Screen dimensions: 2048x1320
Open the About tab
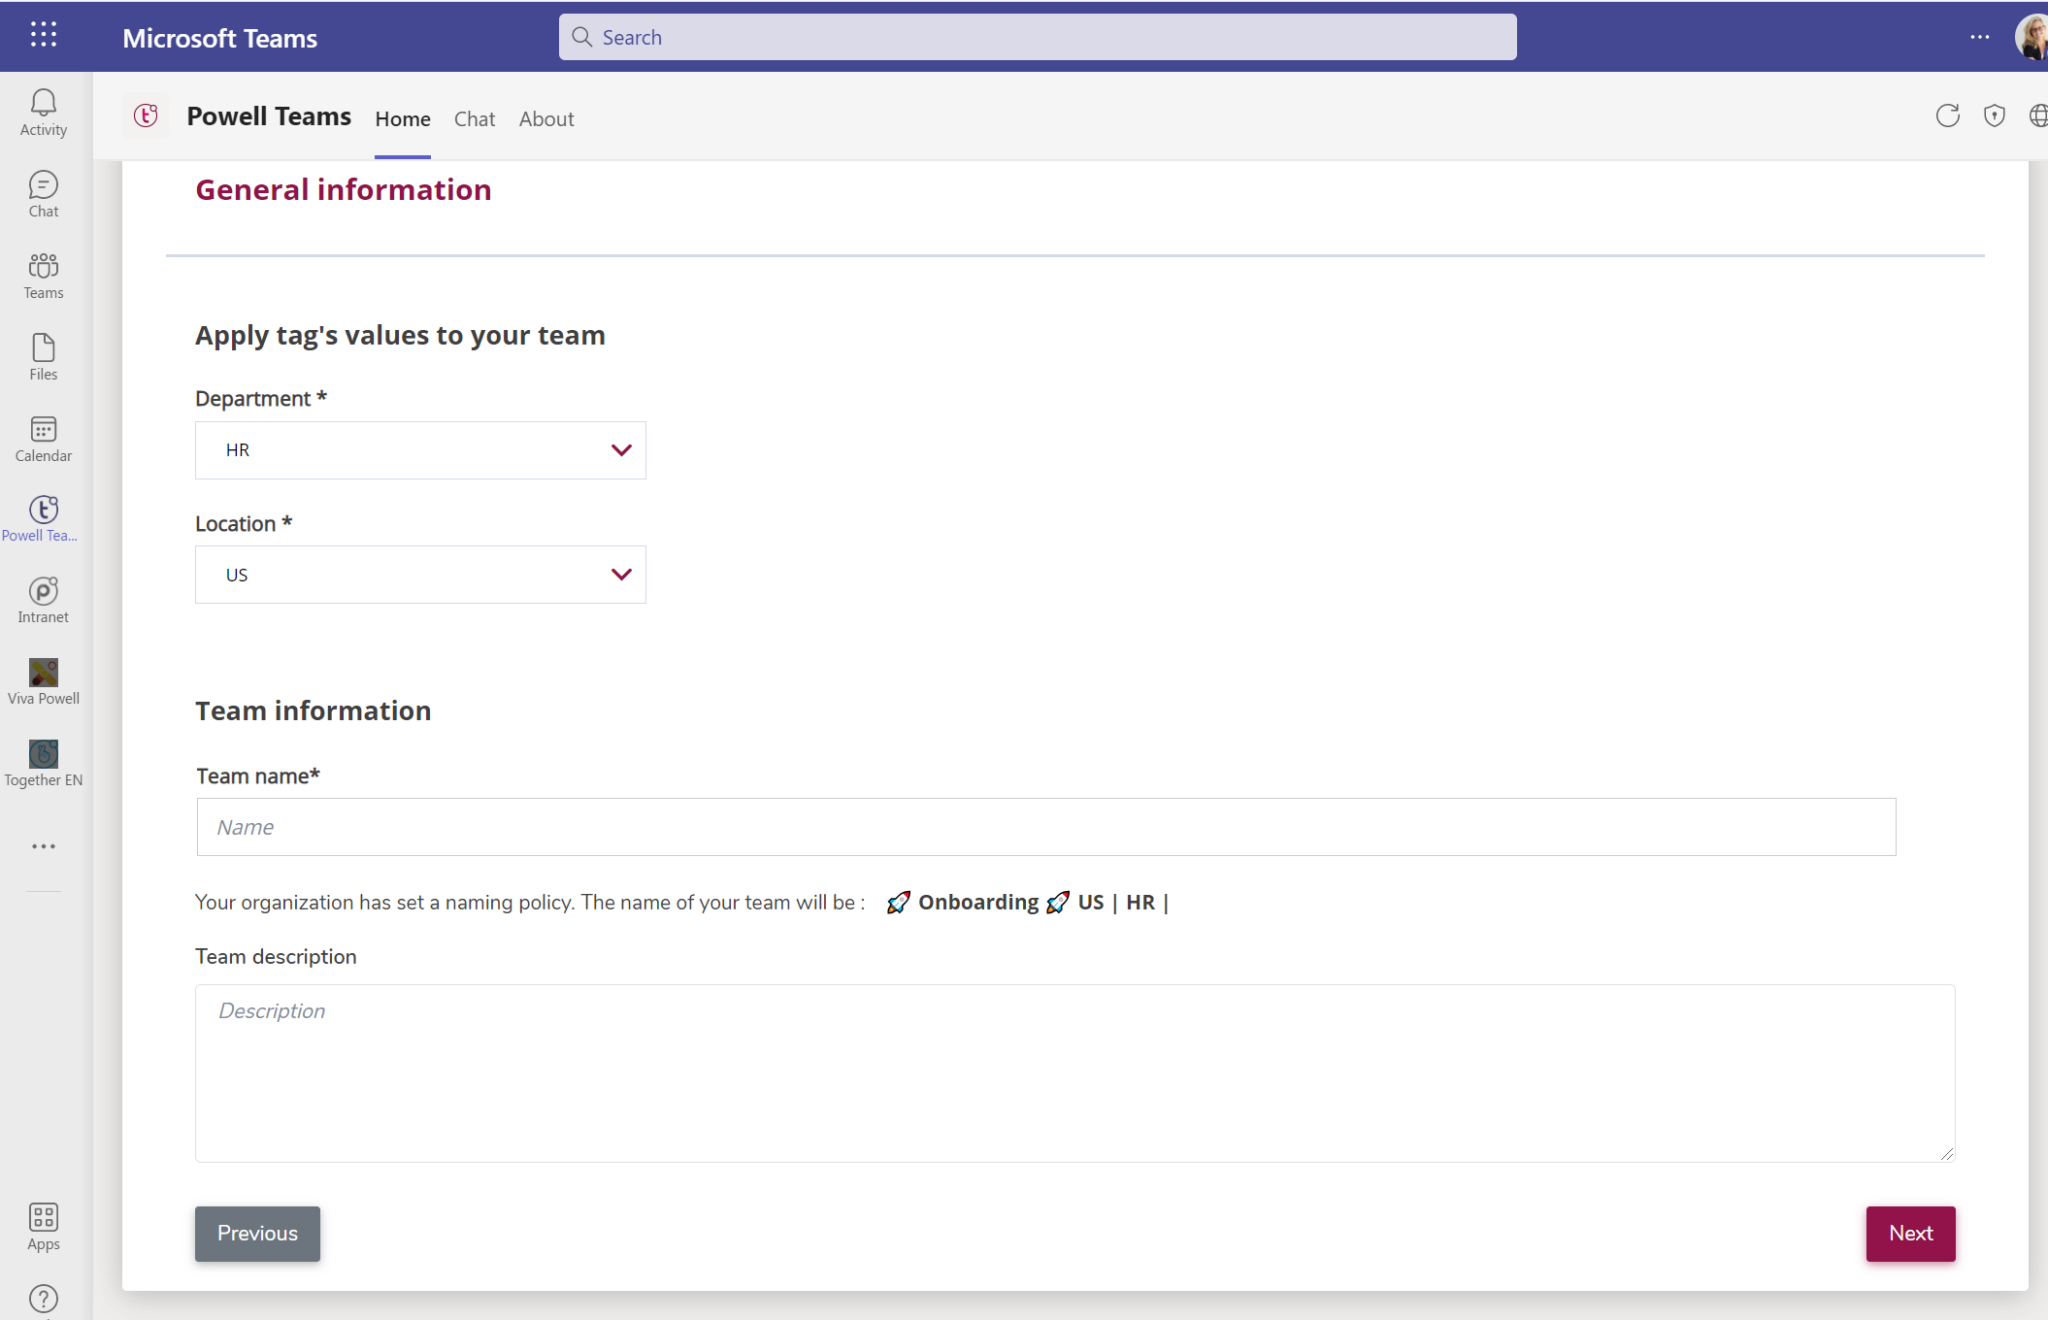click(x=546, y=118)
